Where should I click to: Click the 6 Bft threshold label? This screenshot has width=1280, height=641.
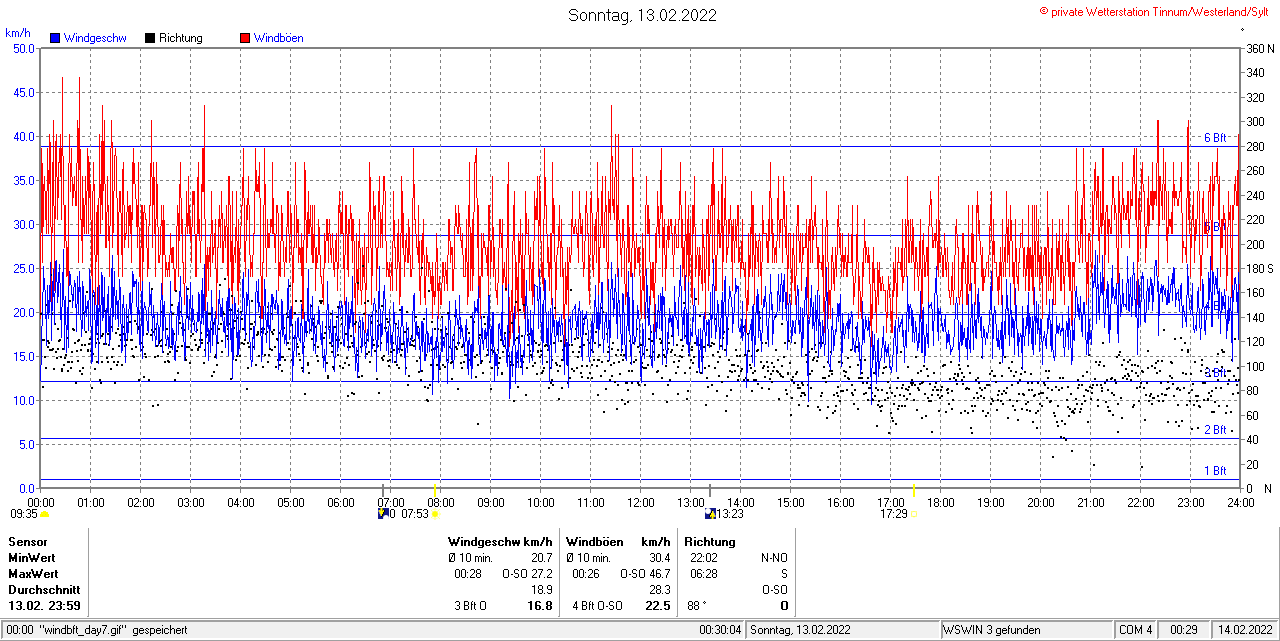point(1215,138)
